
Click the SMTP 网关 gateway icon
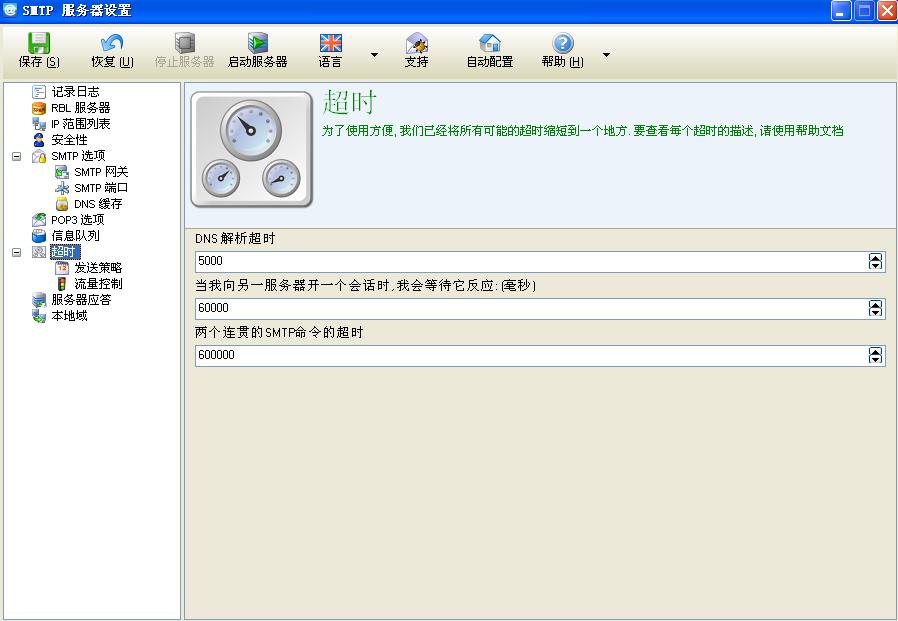62,172
